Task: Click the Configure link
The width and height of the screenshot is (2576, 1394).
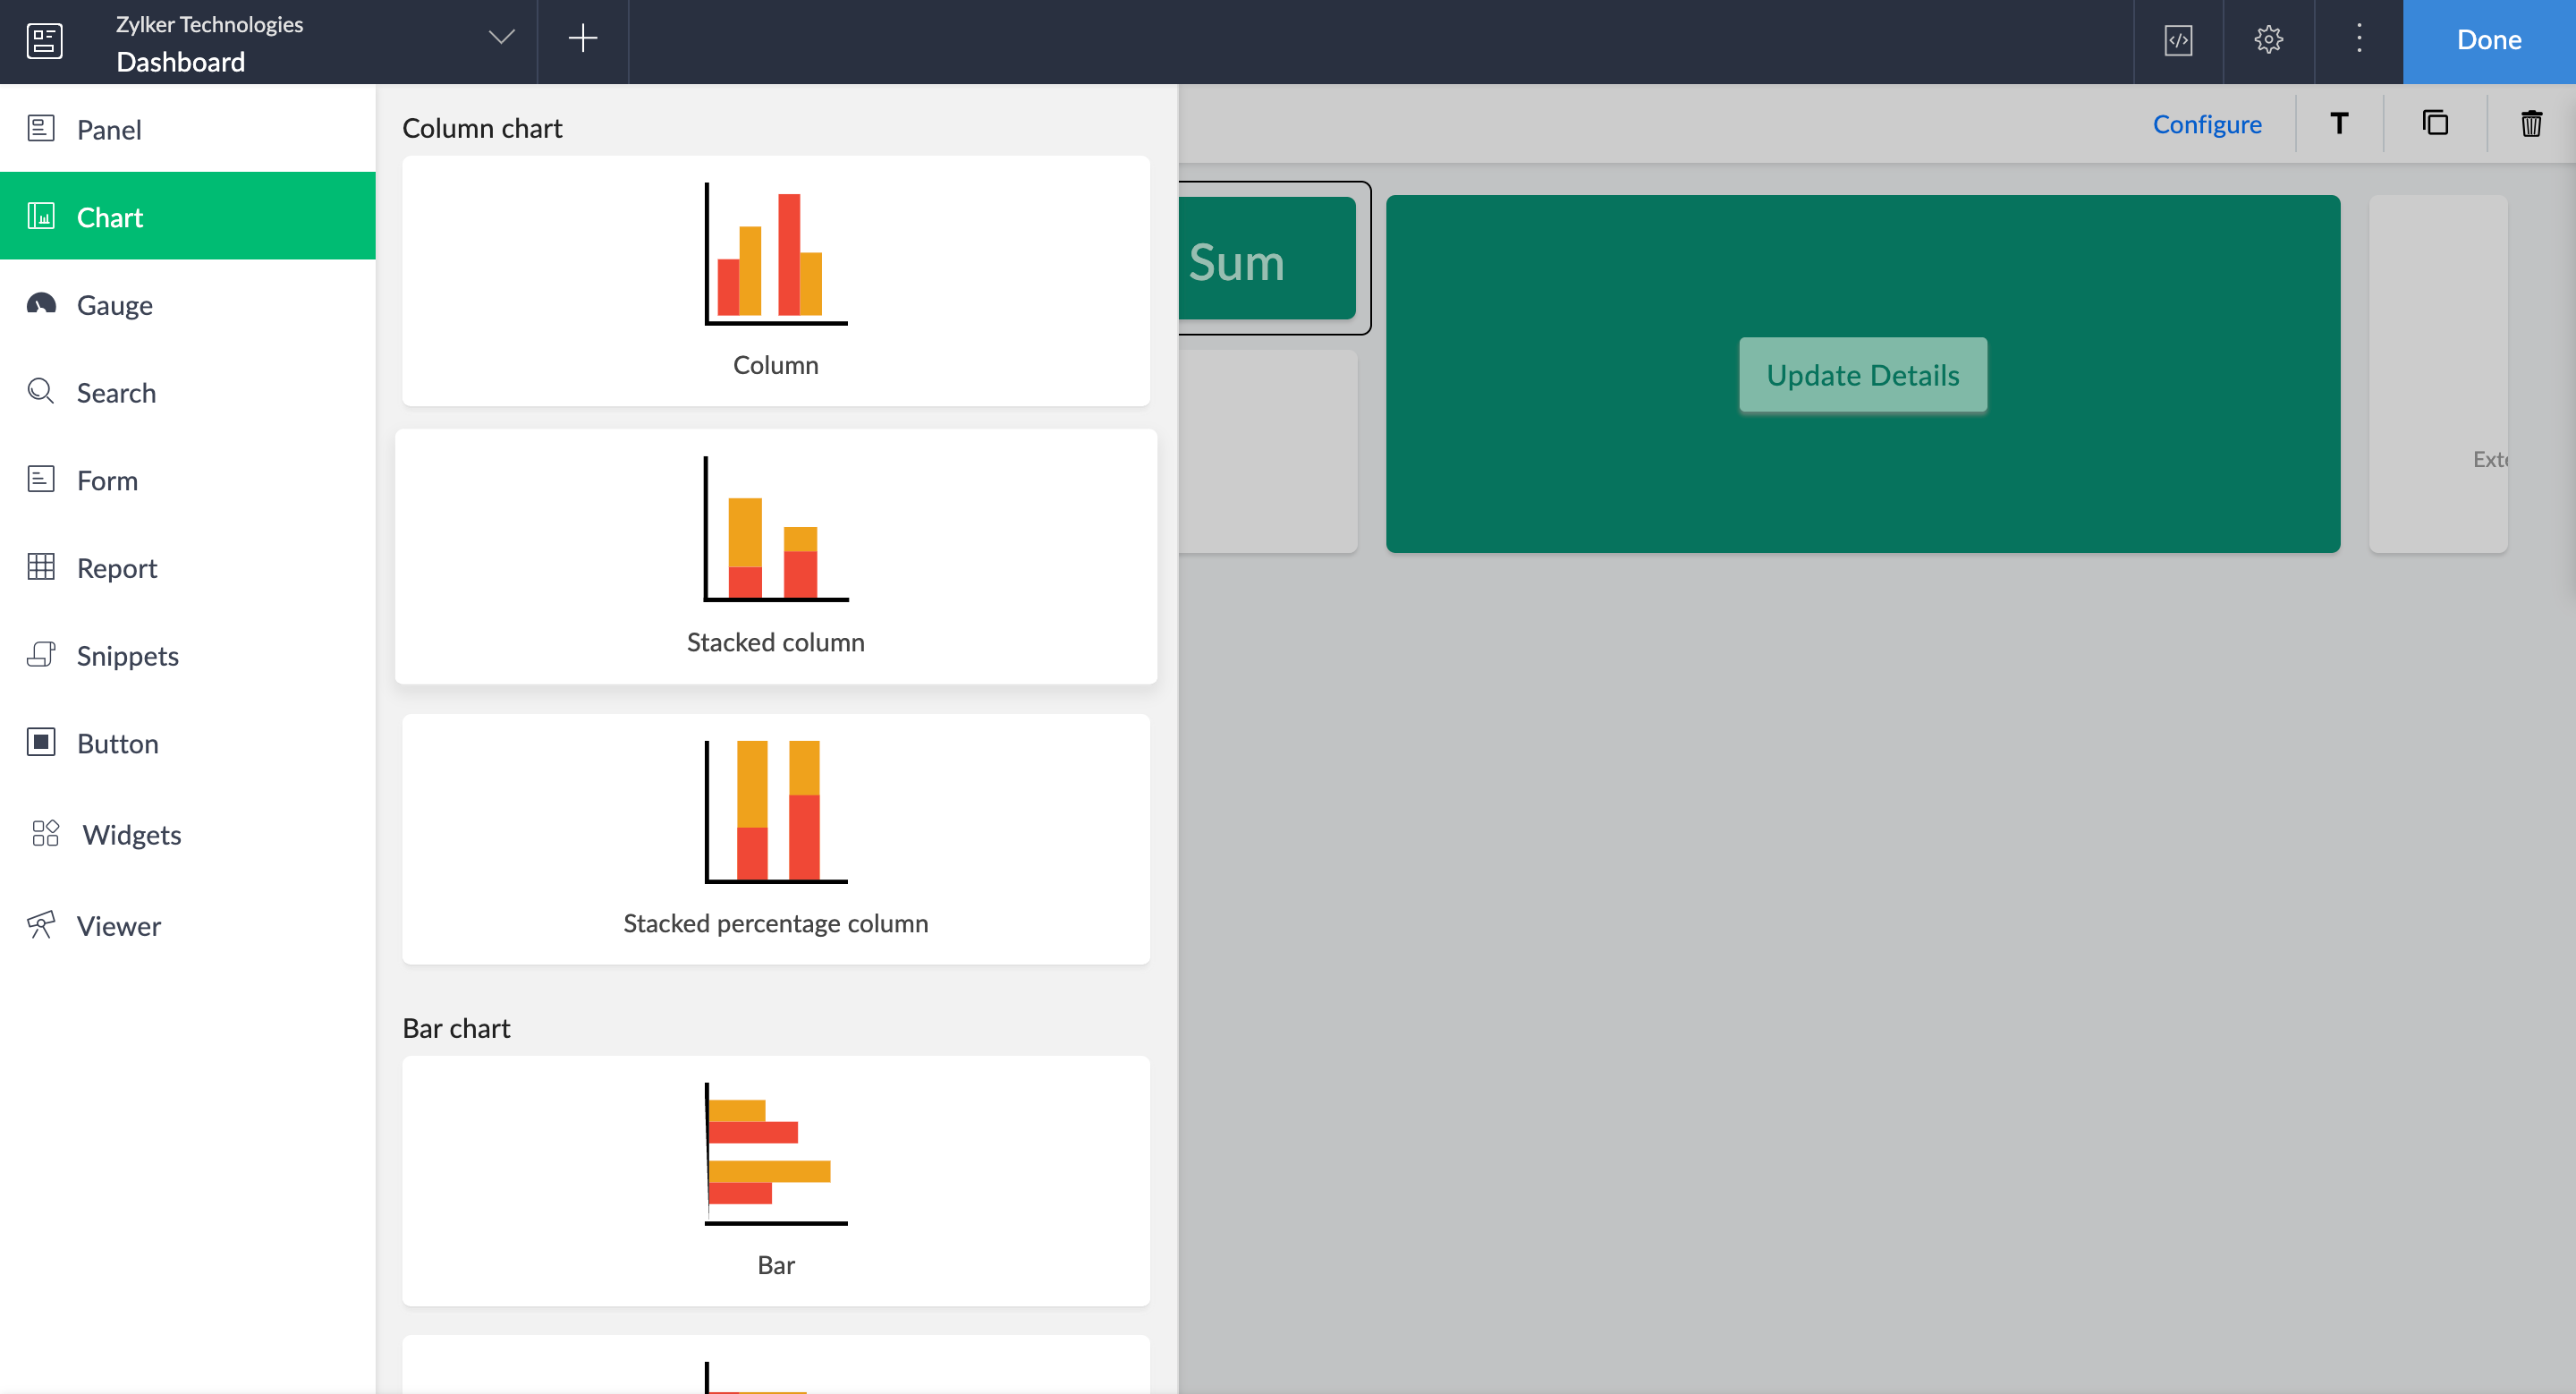Action: (2206, 124)
